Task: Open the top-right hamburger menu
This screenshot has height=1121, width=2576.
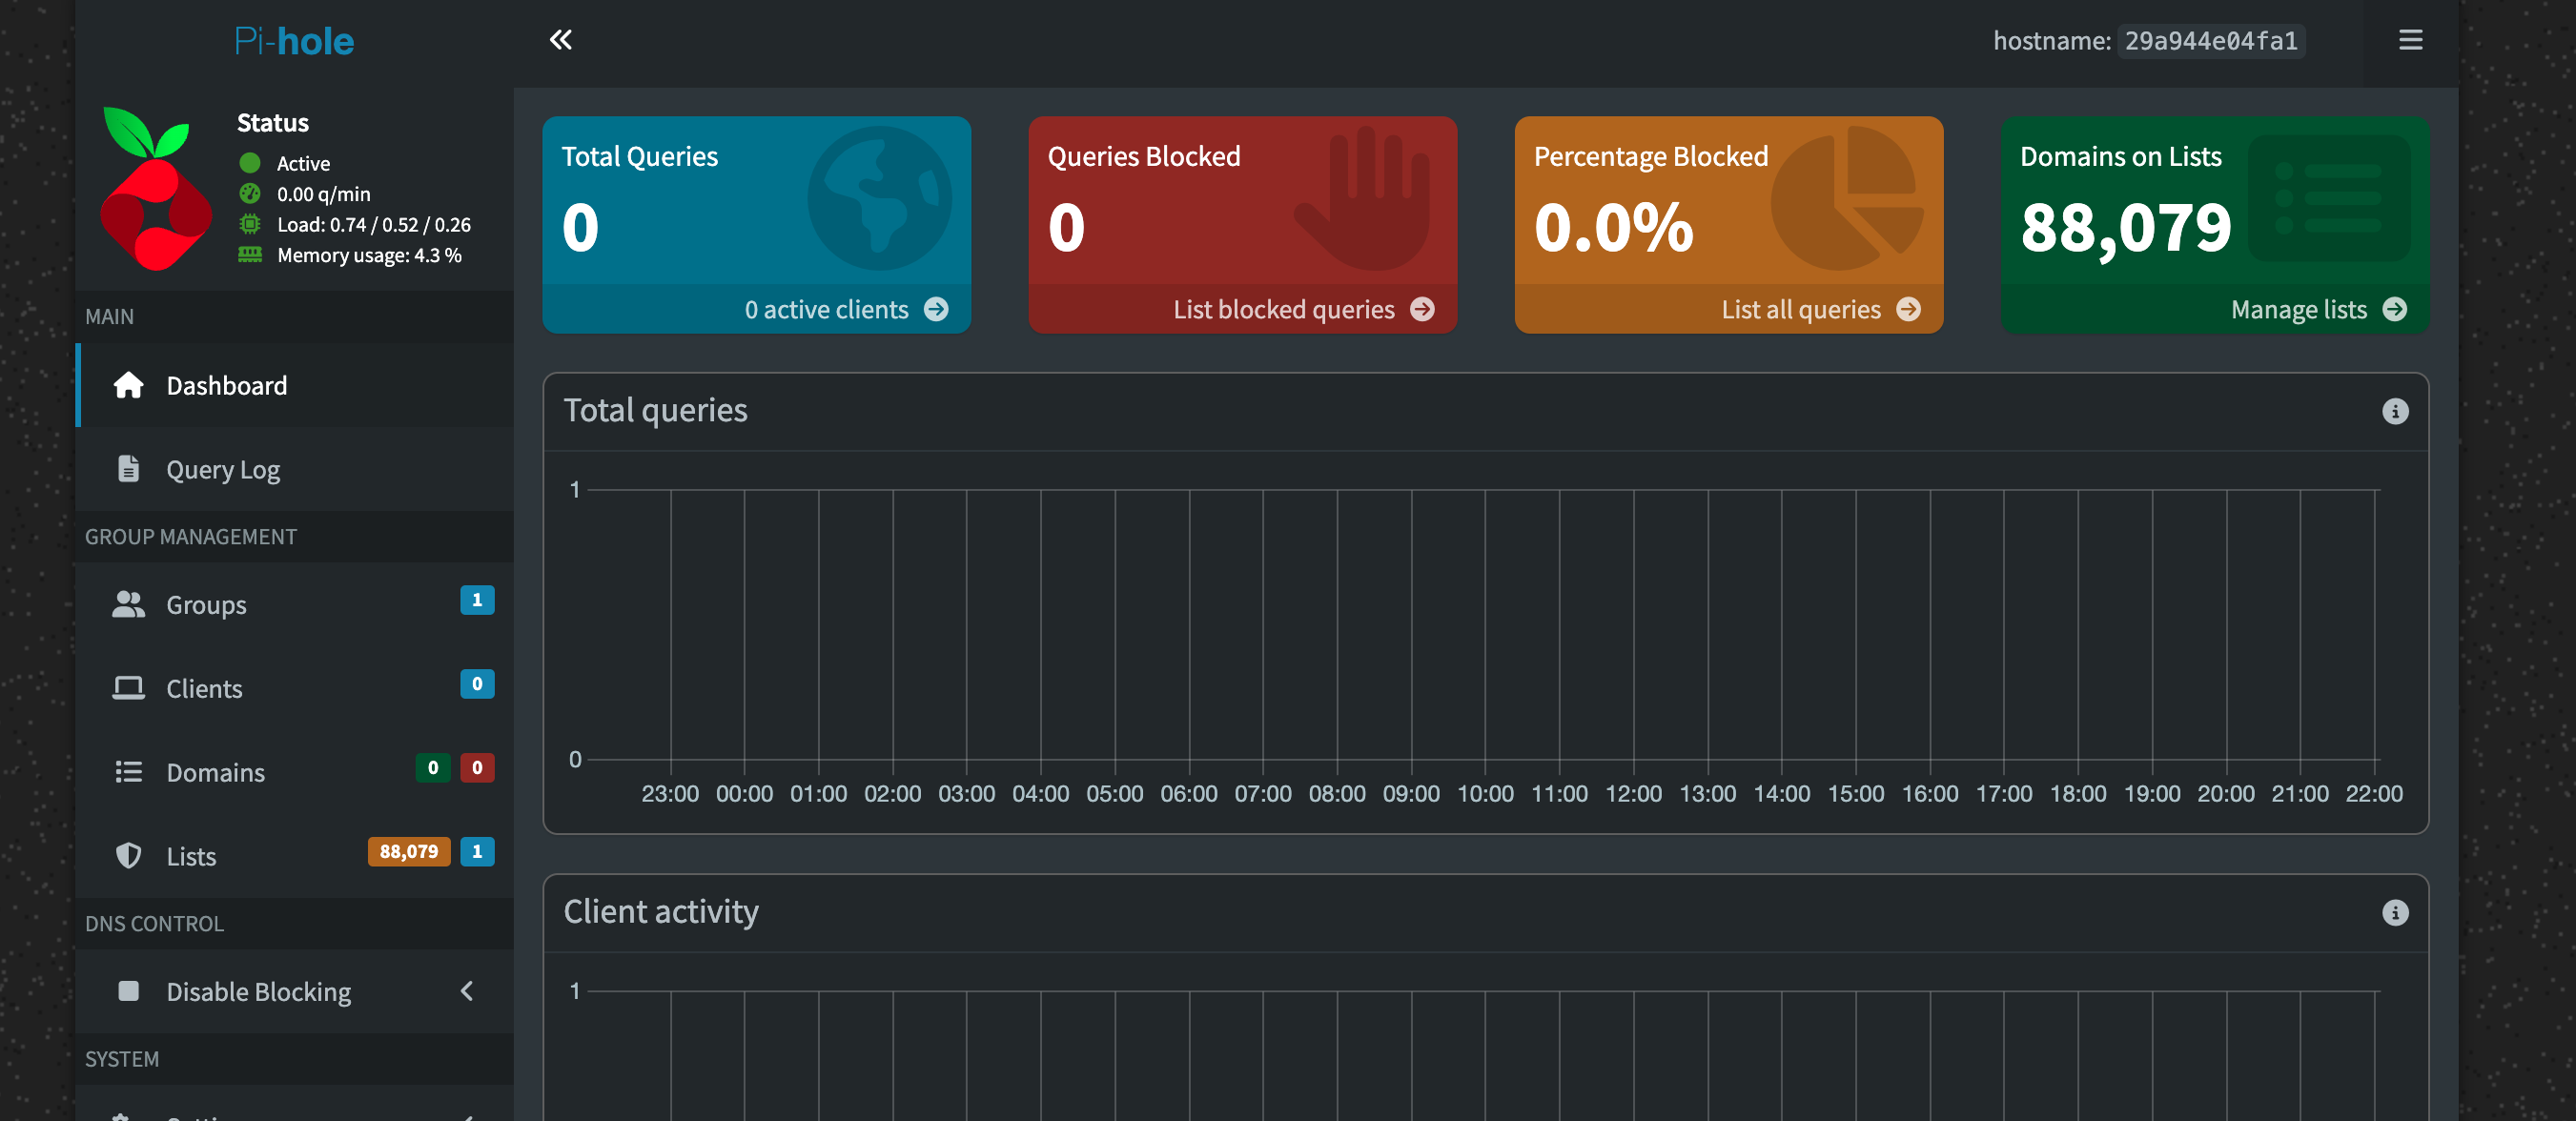Action: point(2410,40)
